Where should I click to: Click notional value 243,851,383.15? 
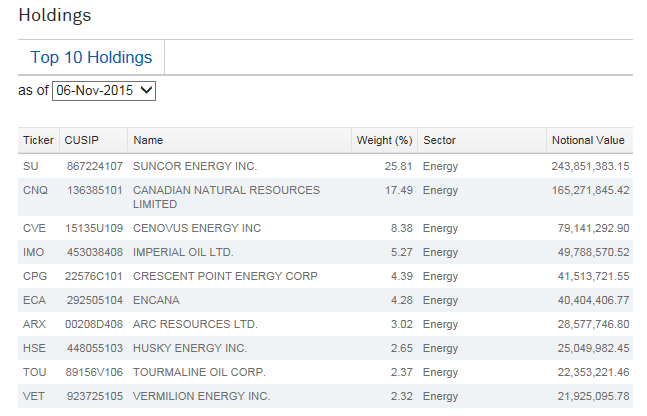pos(590,166)
